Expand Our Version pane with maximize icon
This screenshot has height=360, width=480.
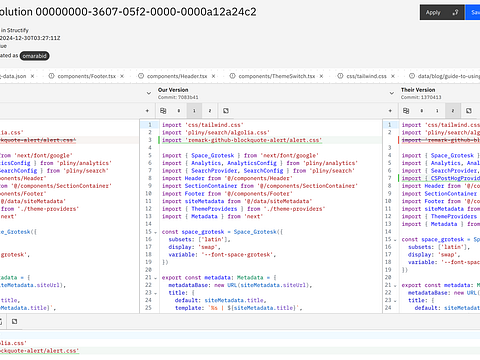click(x=226, y=111)
